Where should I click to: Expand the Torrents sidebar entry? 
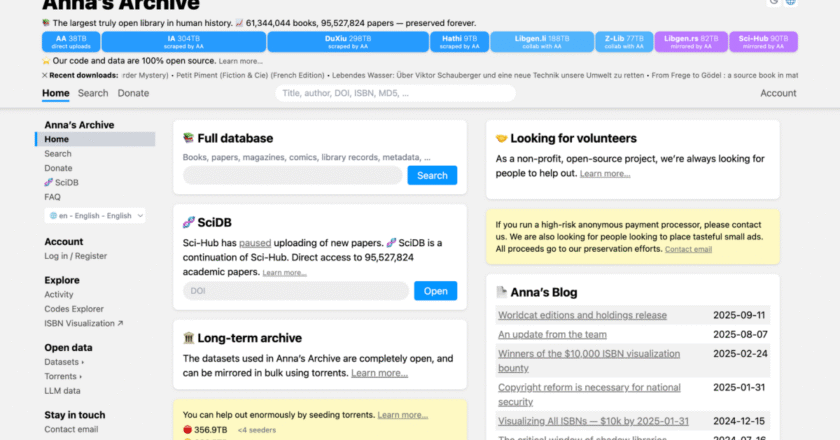point(63,377)
